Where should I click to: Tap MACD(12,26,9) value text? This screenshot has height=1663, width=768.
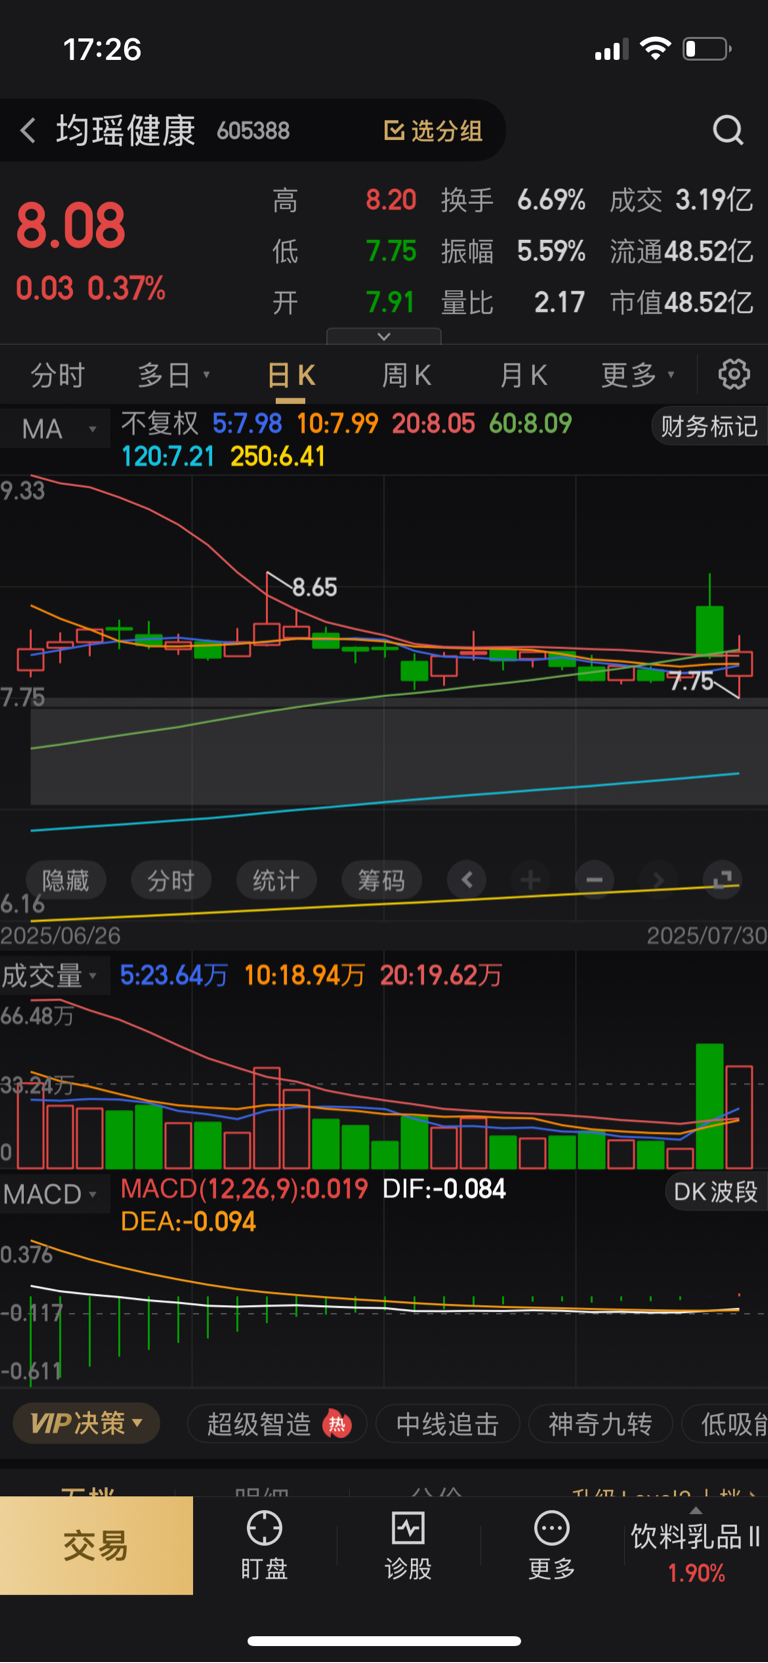pyautogui.click(x=244, y=1189)
